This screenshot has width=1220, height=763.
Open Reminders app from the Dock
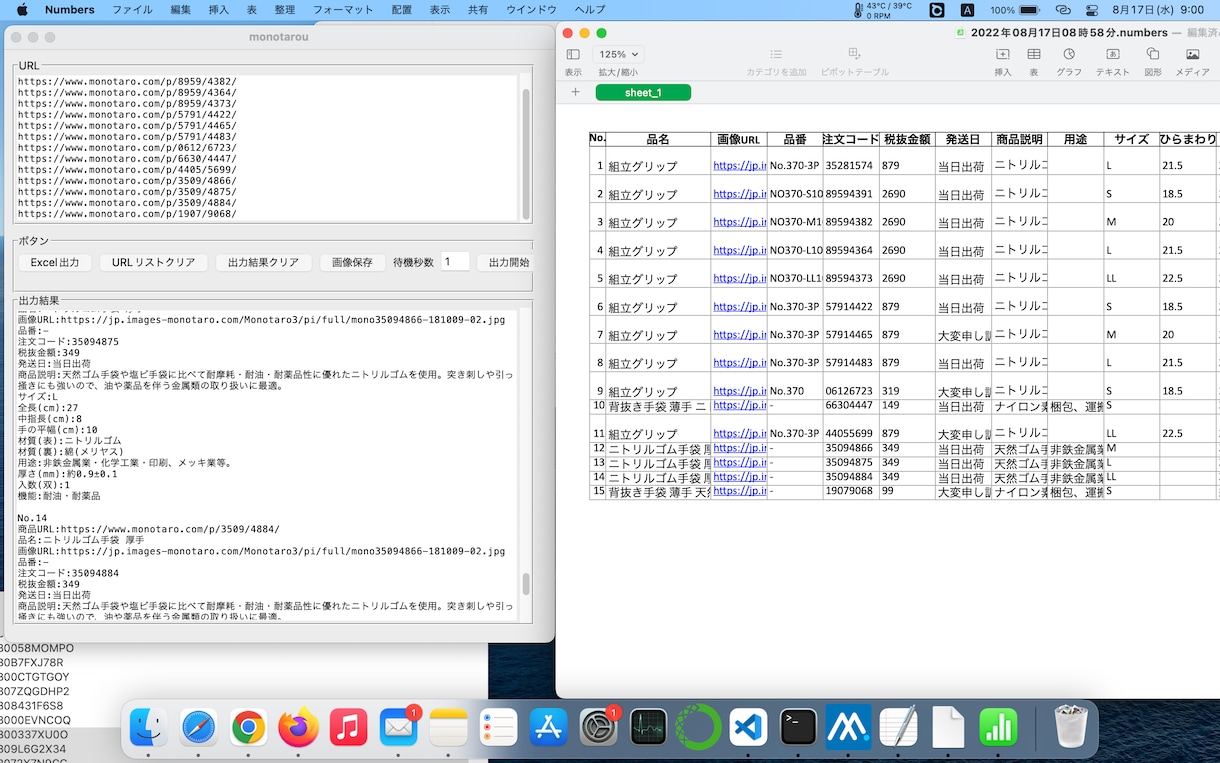point(498,728)
